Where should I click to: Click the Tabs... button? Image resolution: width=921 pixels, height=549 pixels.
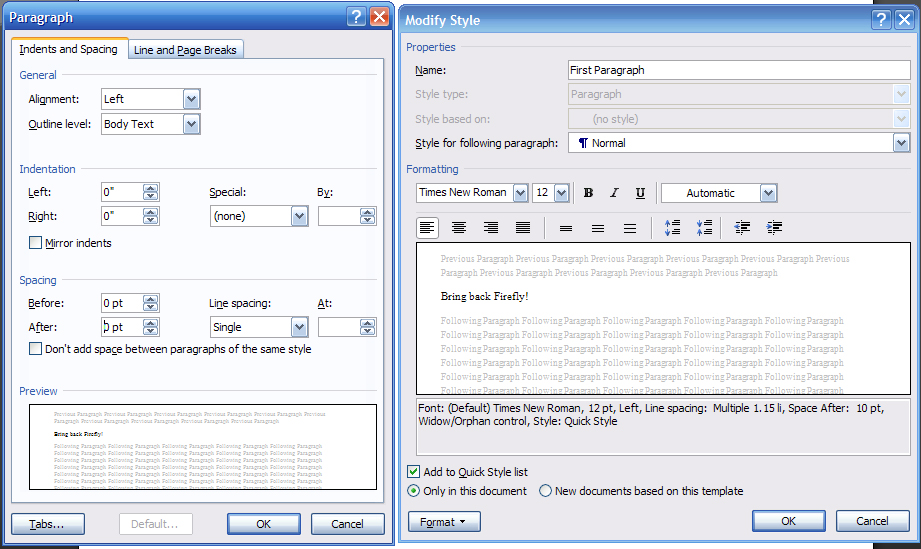click(47, 524)
